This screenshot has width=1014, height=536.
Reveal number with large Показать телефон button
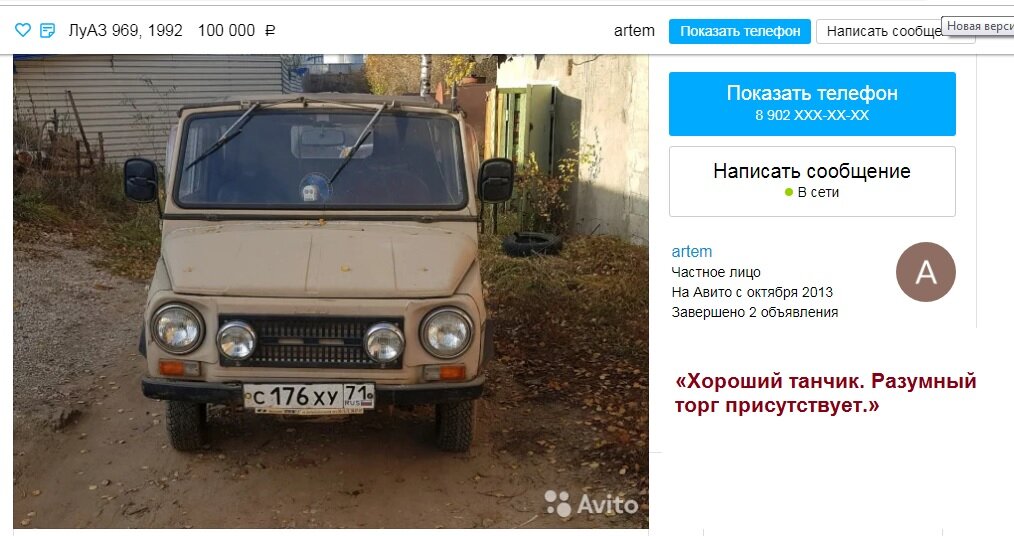coord(812,103)
